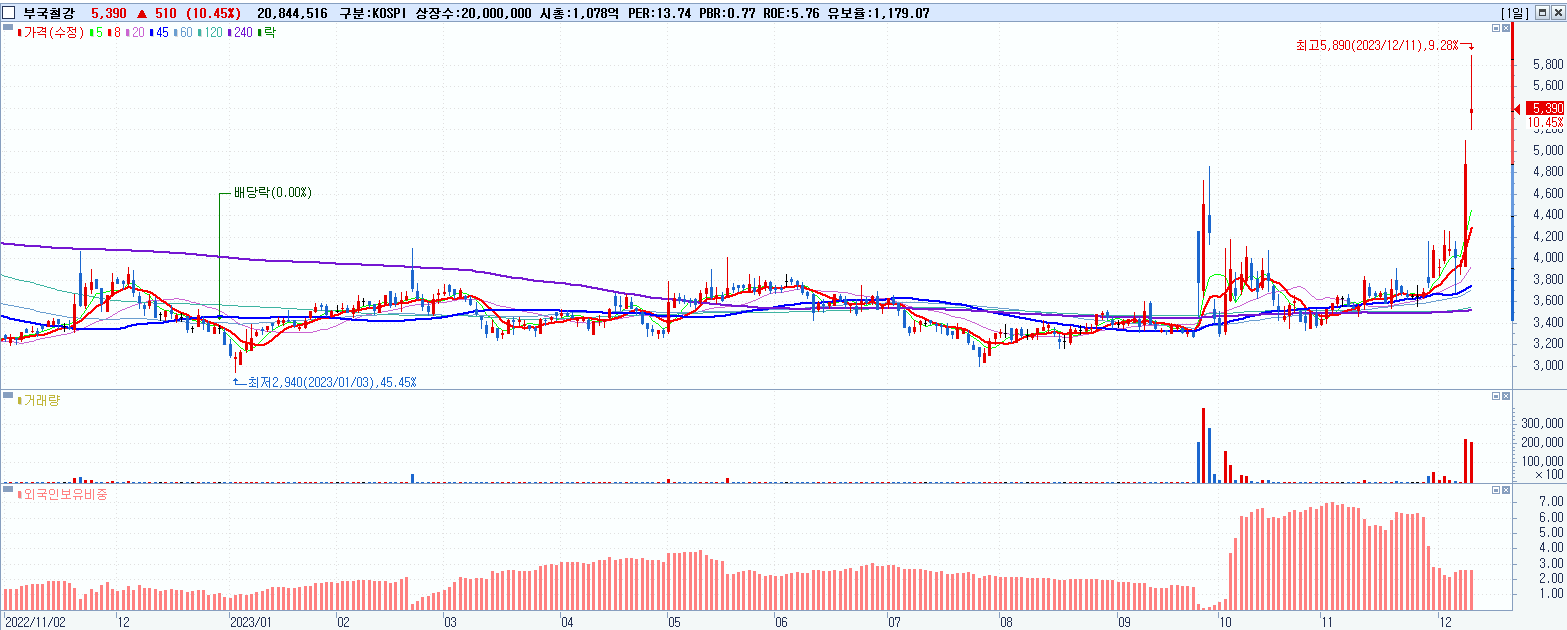Select the 20-day moving average legend
The height and width of the screenshot is (630, 1567).
135,32
